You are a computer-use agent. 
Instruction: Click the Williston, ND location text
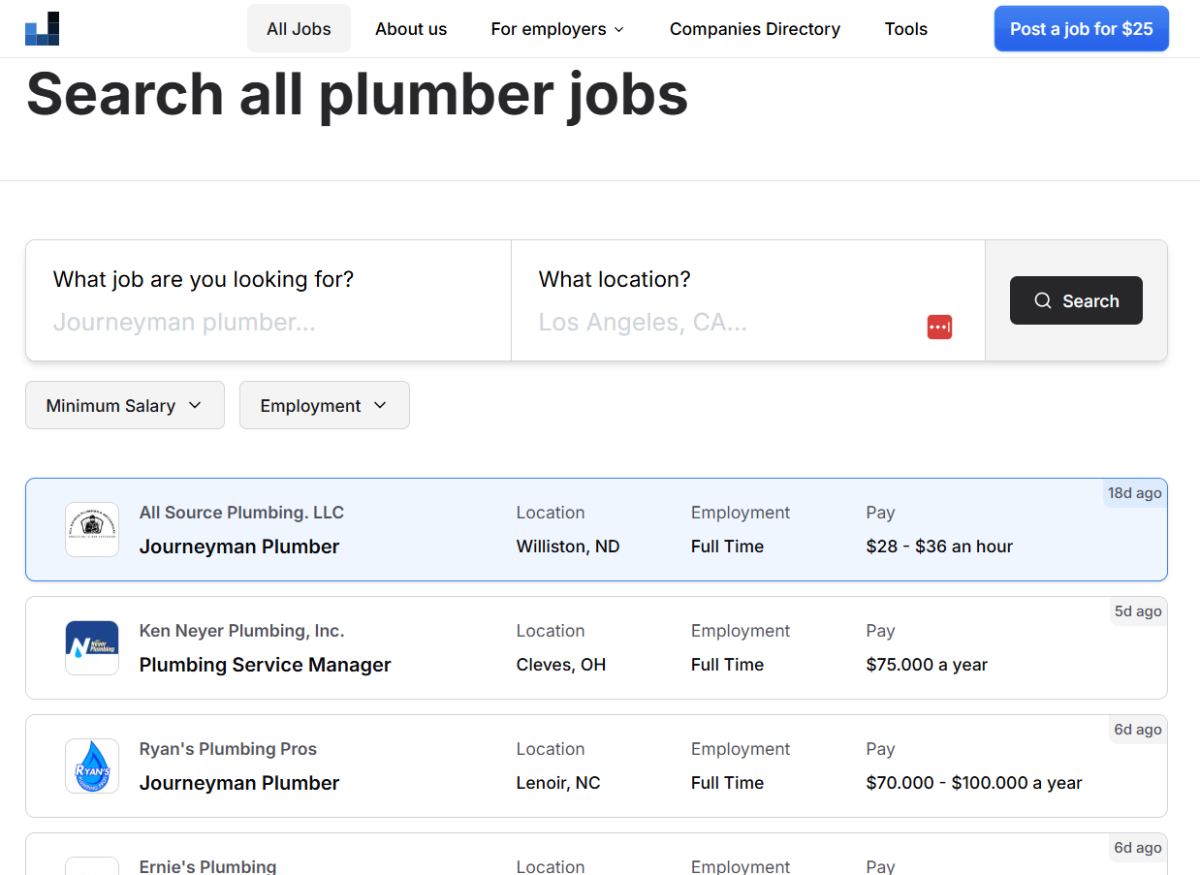[x=568, y=546]
